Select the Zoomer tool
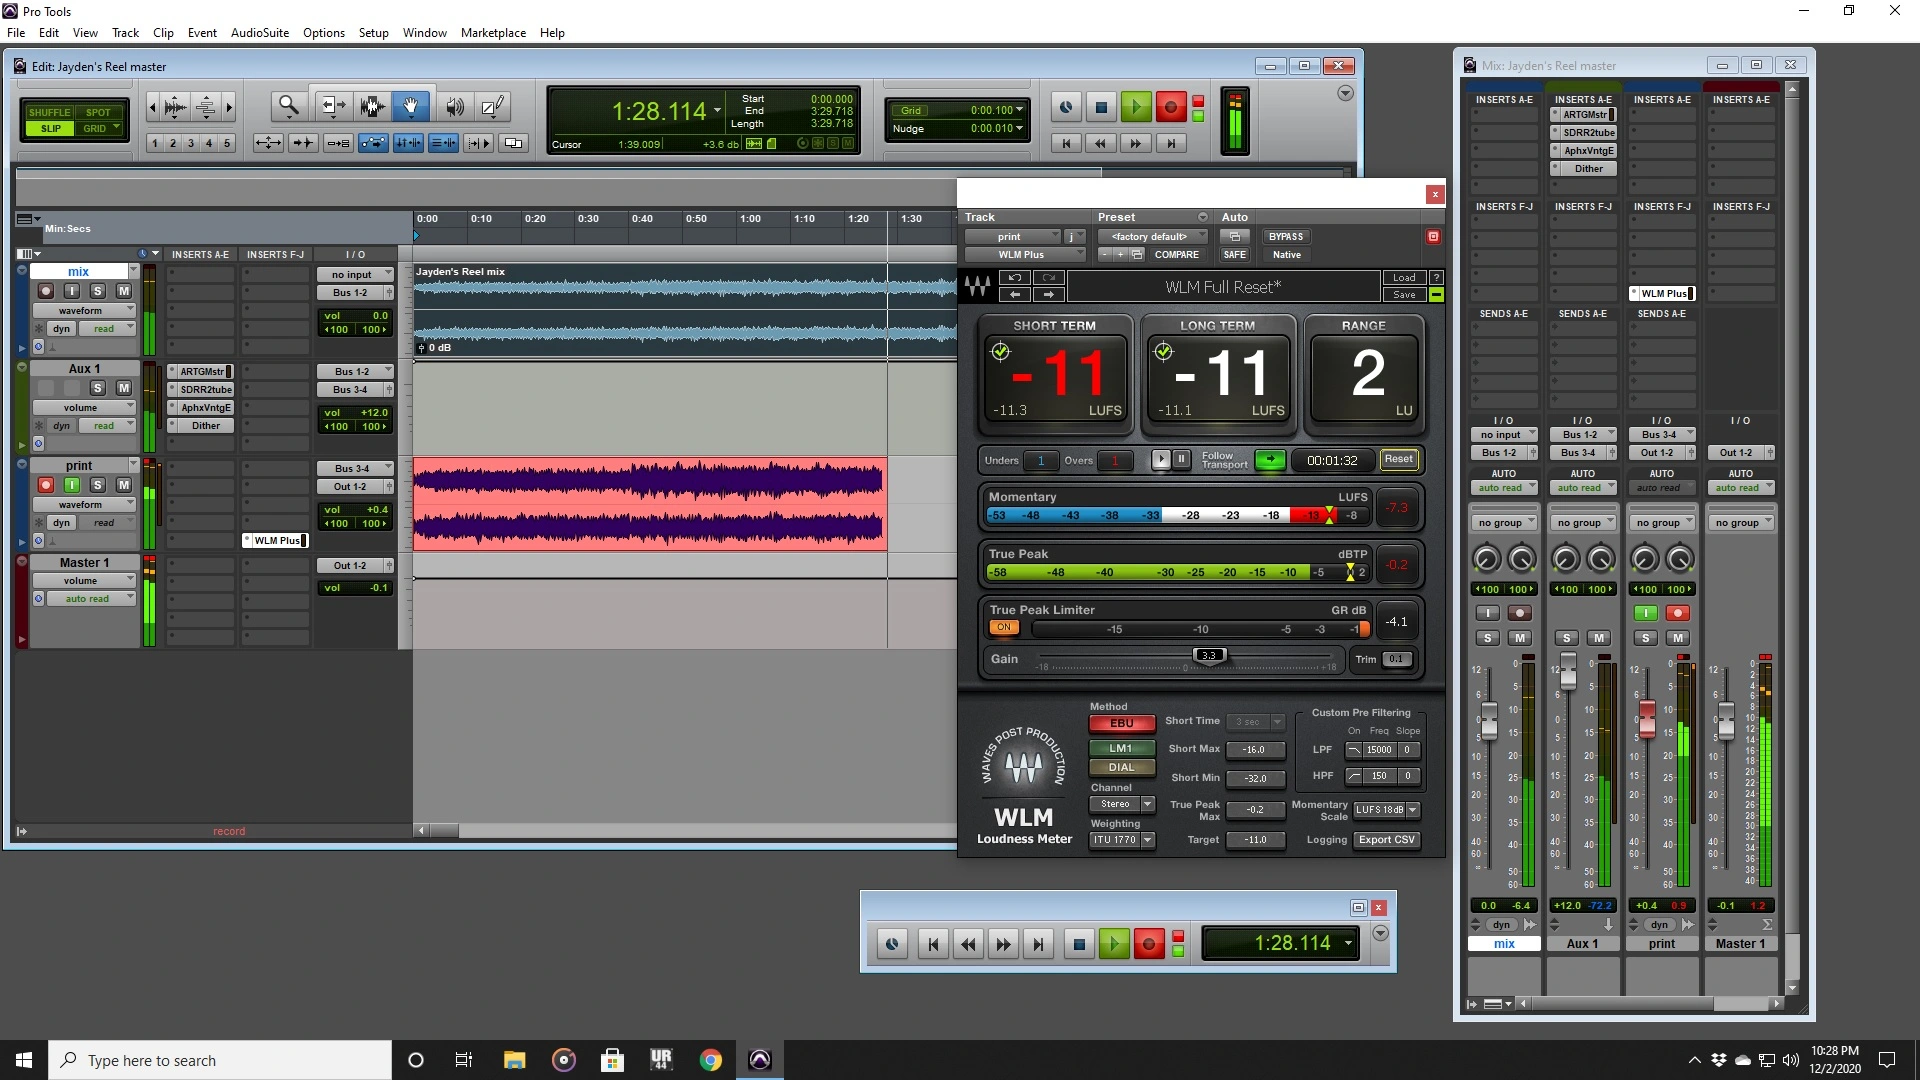 point(288,106)
